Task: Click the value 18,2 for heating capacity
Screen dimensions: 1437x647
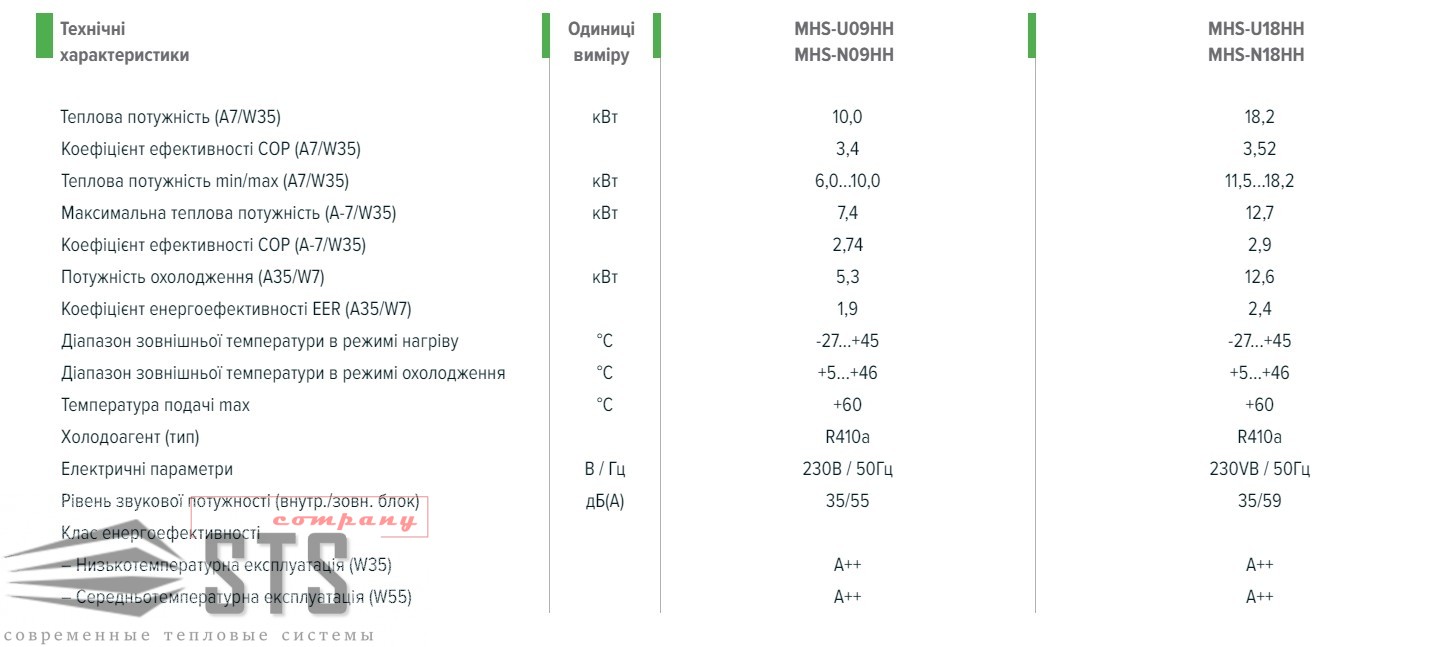Action: (x=1259, y=117)
